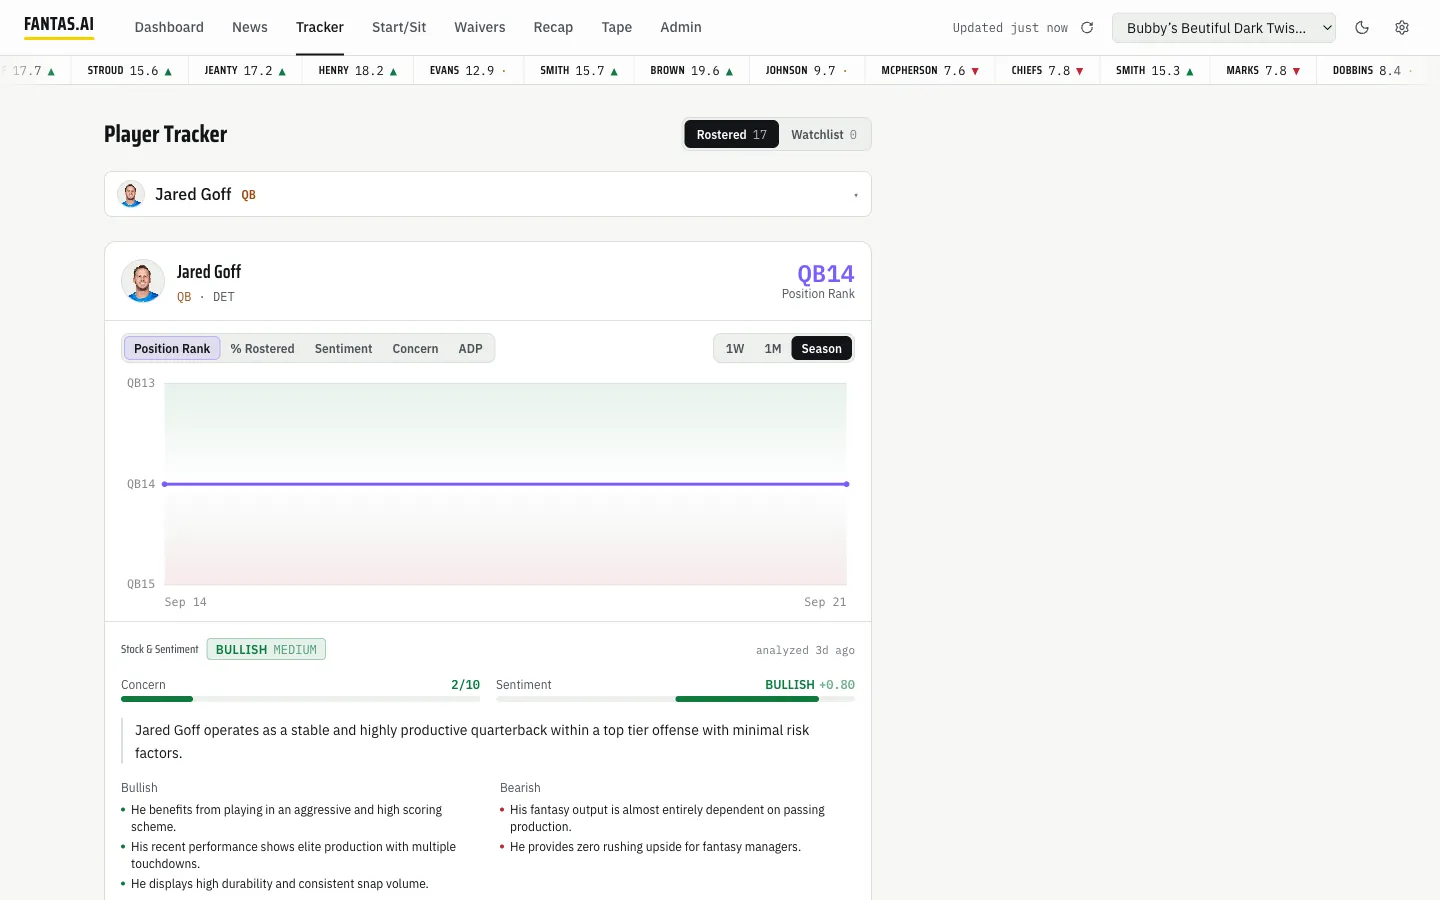Viewport: 1440px width, 900px height.
Task: Toggle dark mode moon icon
Action: click(x=1362, y=28)
